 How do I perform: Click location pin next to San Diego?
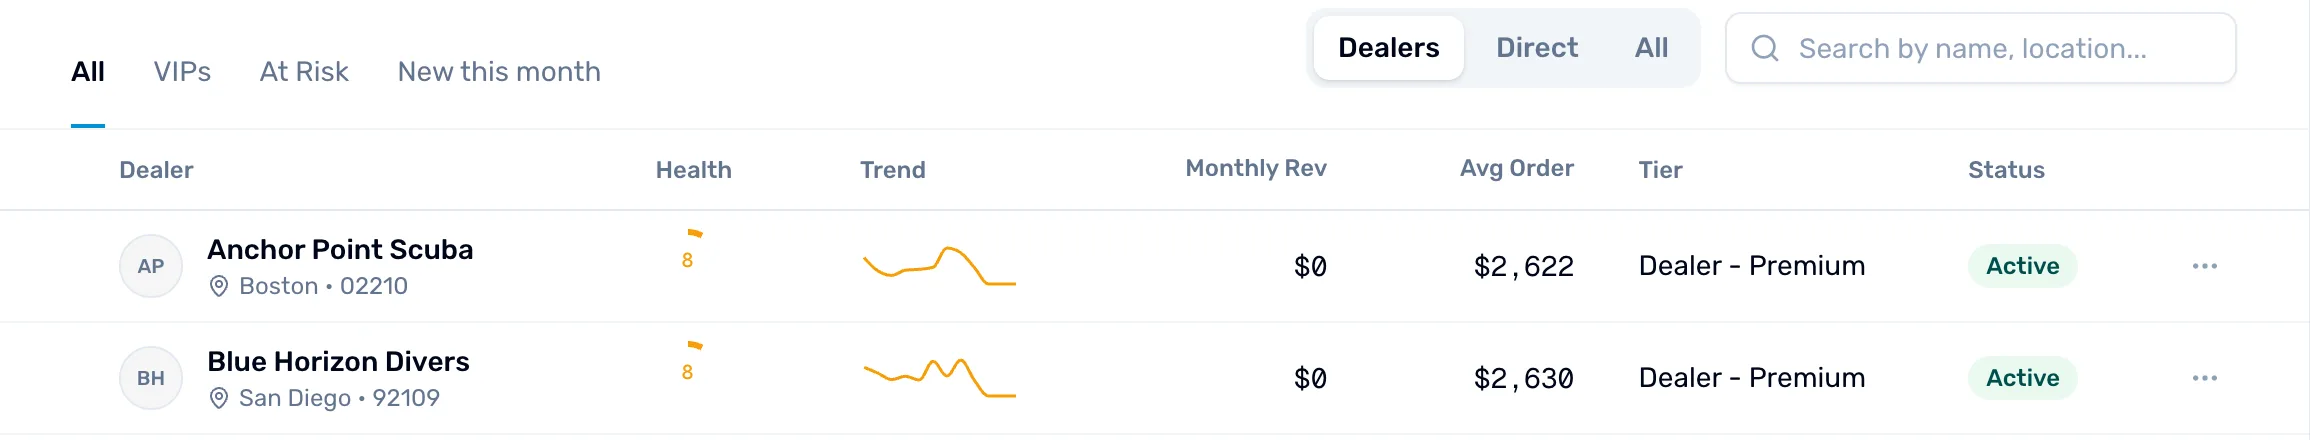(x=219, y=398)
